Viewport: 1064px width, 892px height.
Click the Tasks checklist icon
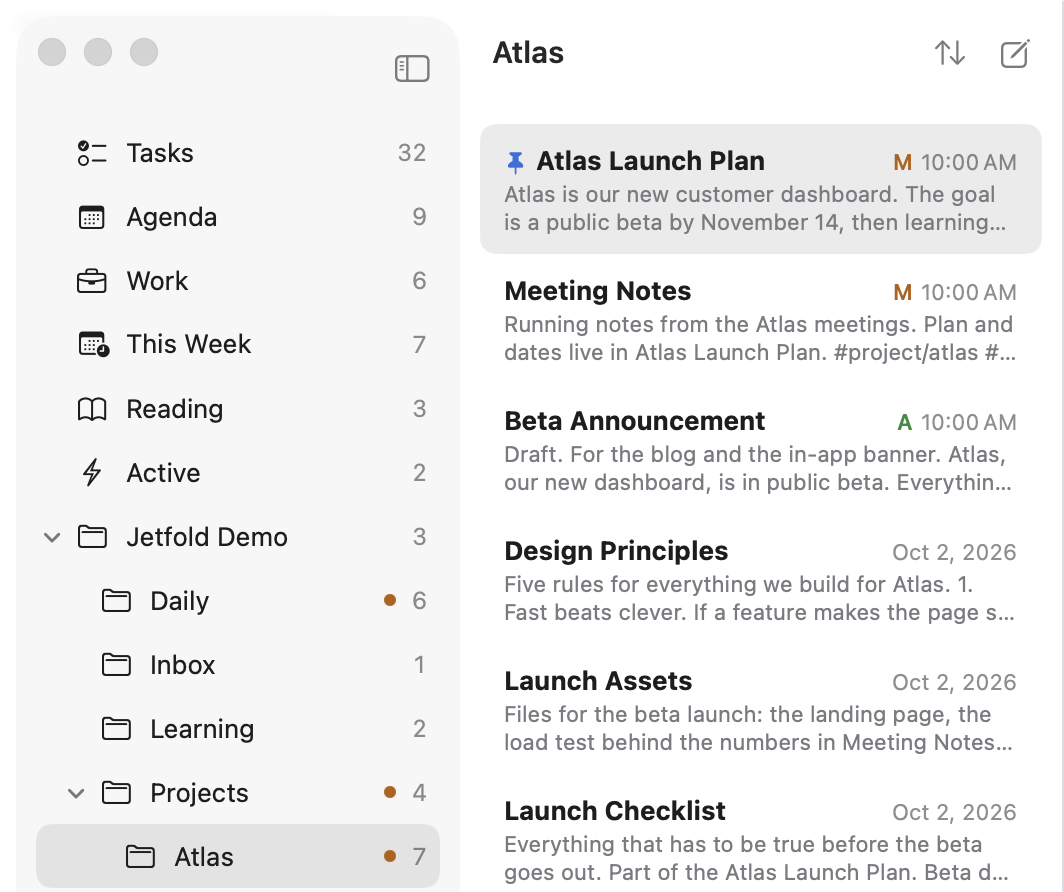click(92, 153)
